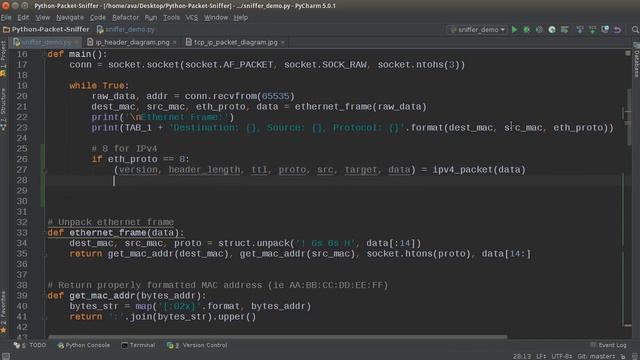Open the Refactor menu

125,18
